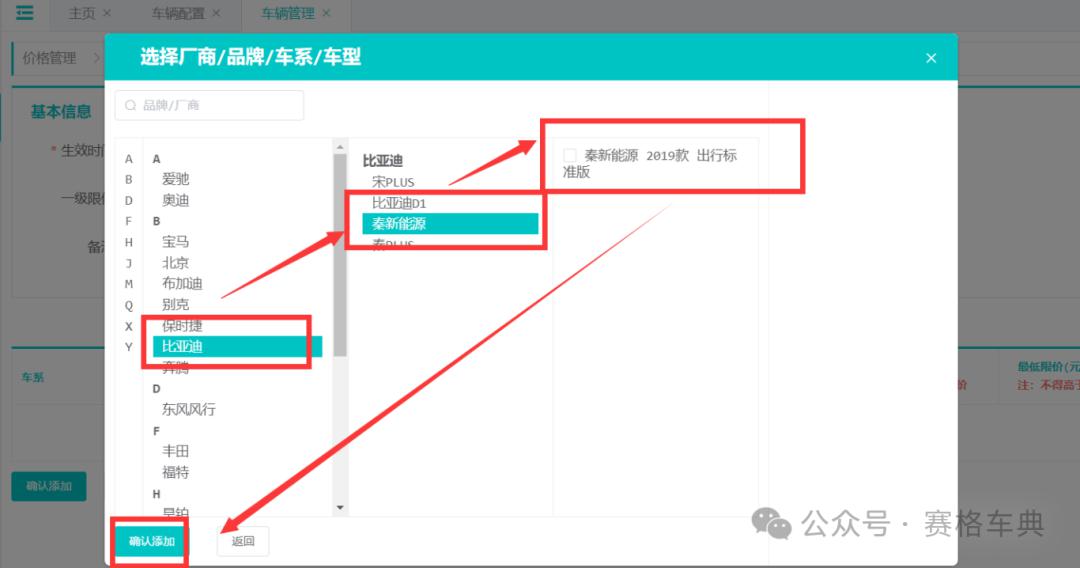
Task: Select the brand 福特
Action: (x=176, y=472)
